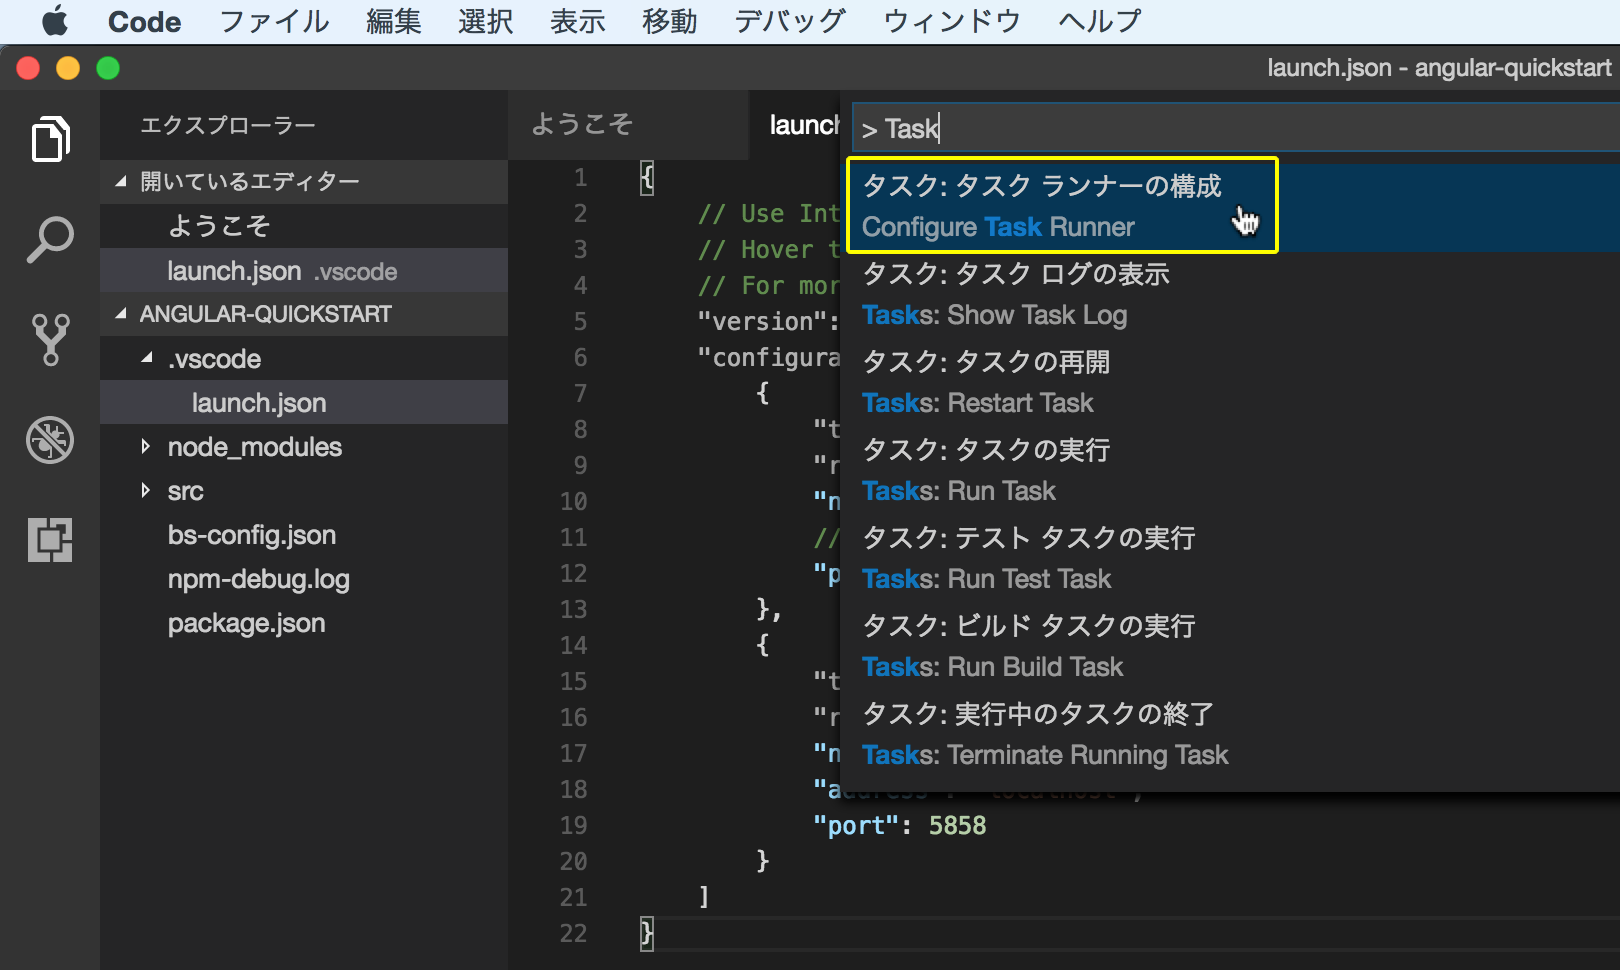Click the Apple menu icon
This screenshot has height=970, width=1620.
point(55,21)
